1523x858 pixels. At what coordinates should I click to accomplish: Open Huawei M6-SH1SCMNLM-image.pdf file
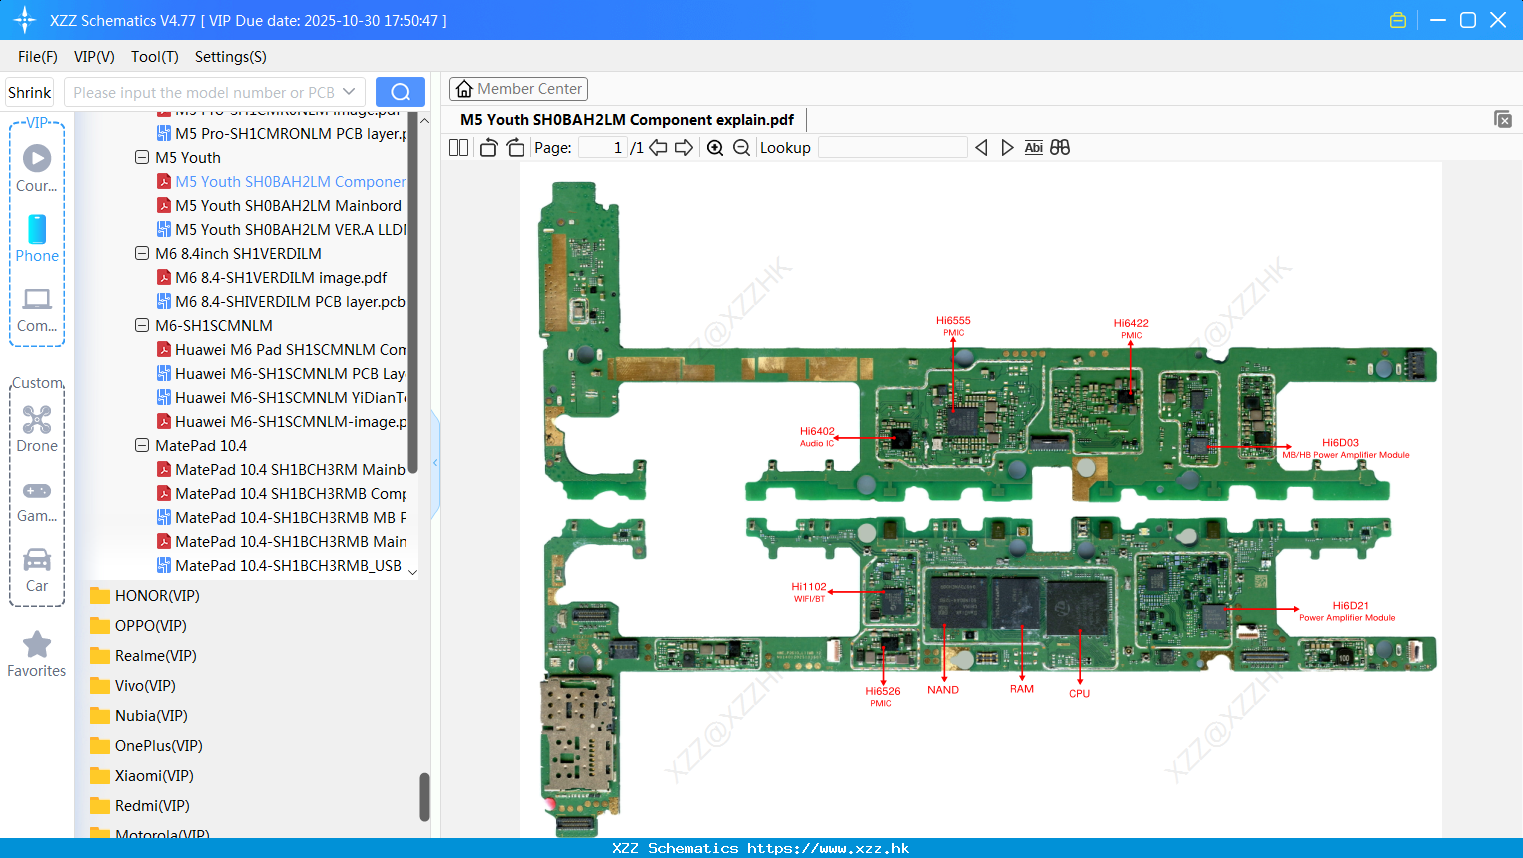281,421
